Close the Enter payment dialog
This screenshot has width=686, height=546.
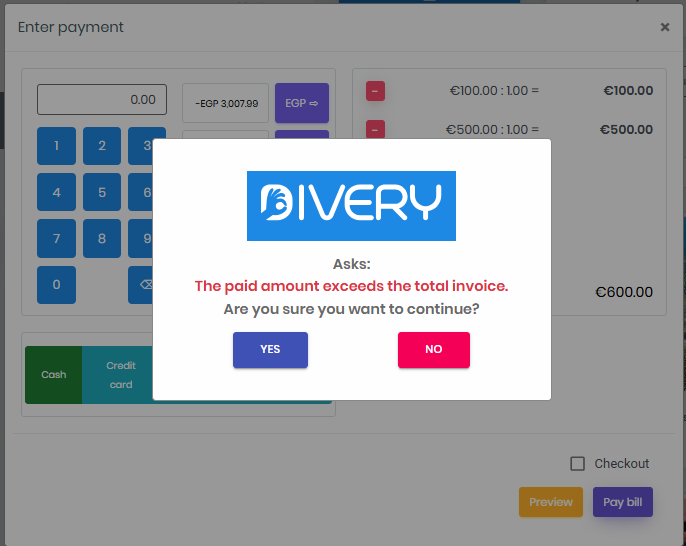(665, 27)
